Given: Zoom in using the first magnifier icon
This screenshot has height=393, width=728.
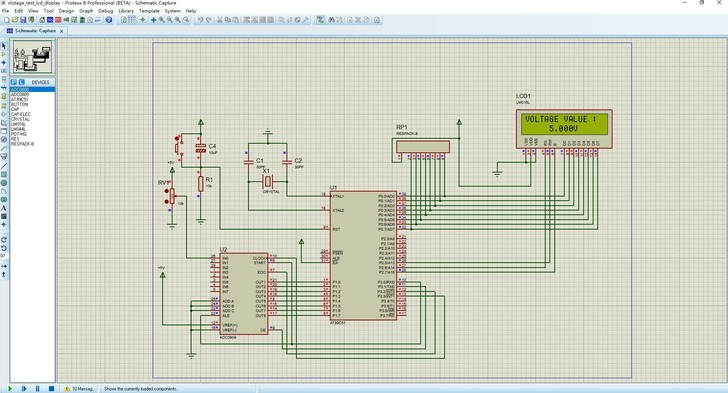Looking at the screenshot, I should 162,20.
